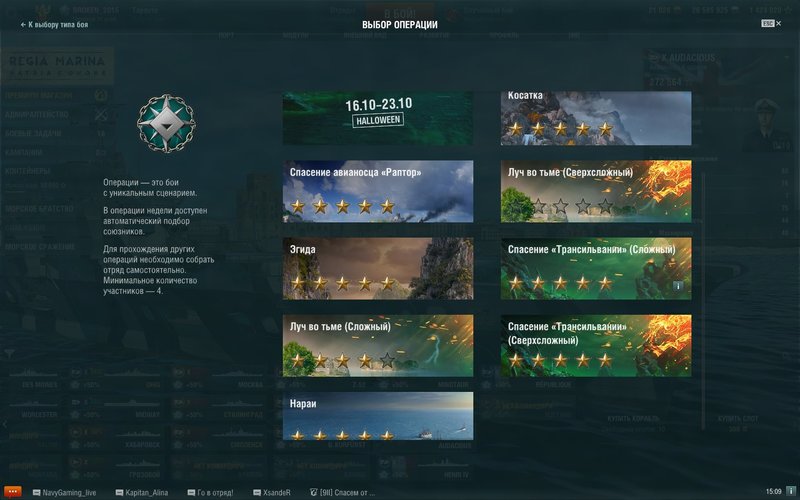Open the red chat channels button
This screenshot has height=500, width=800.
[13, 492]
